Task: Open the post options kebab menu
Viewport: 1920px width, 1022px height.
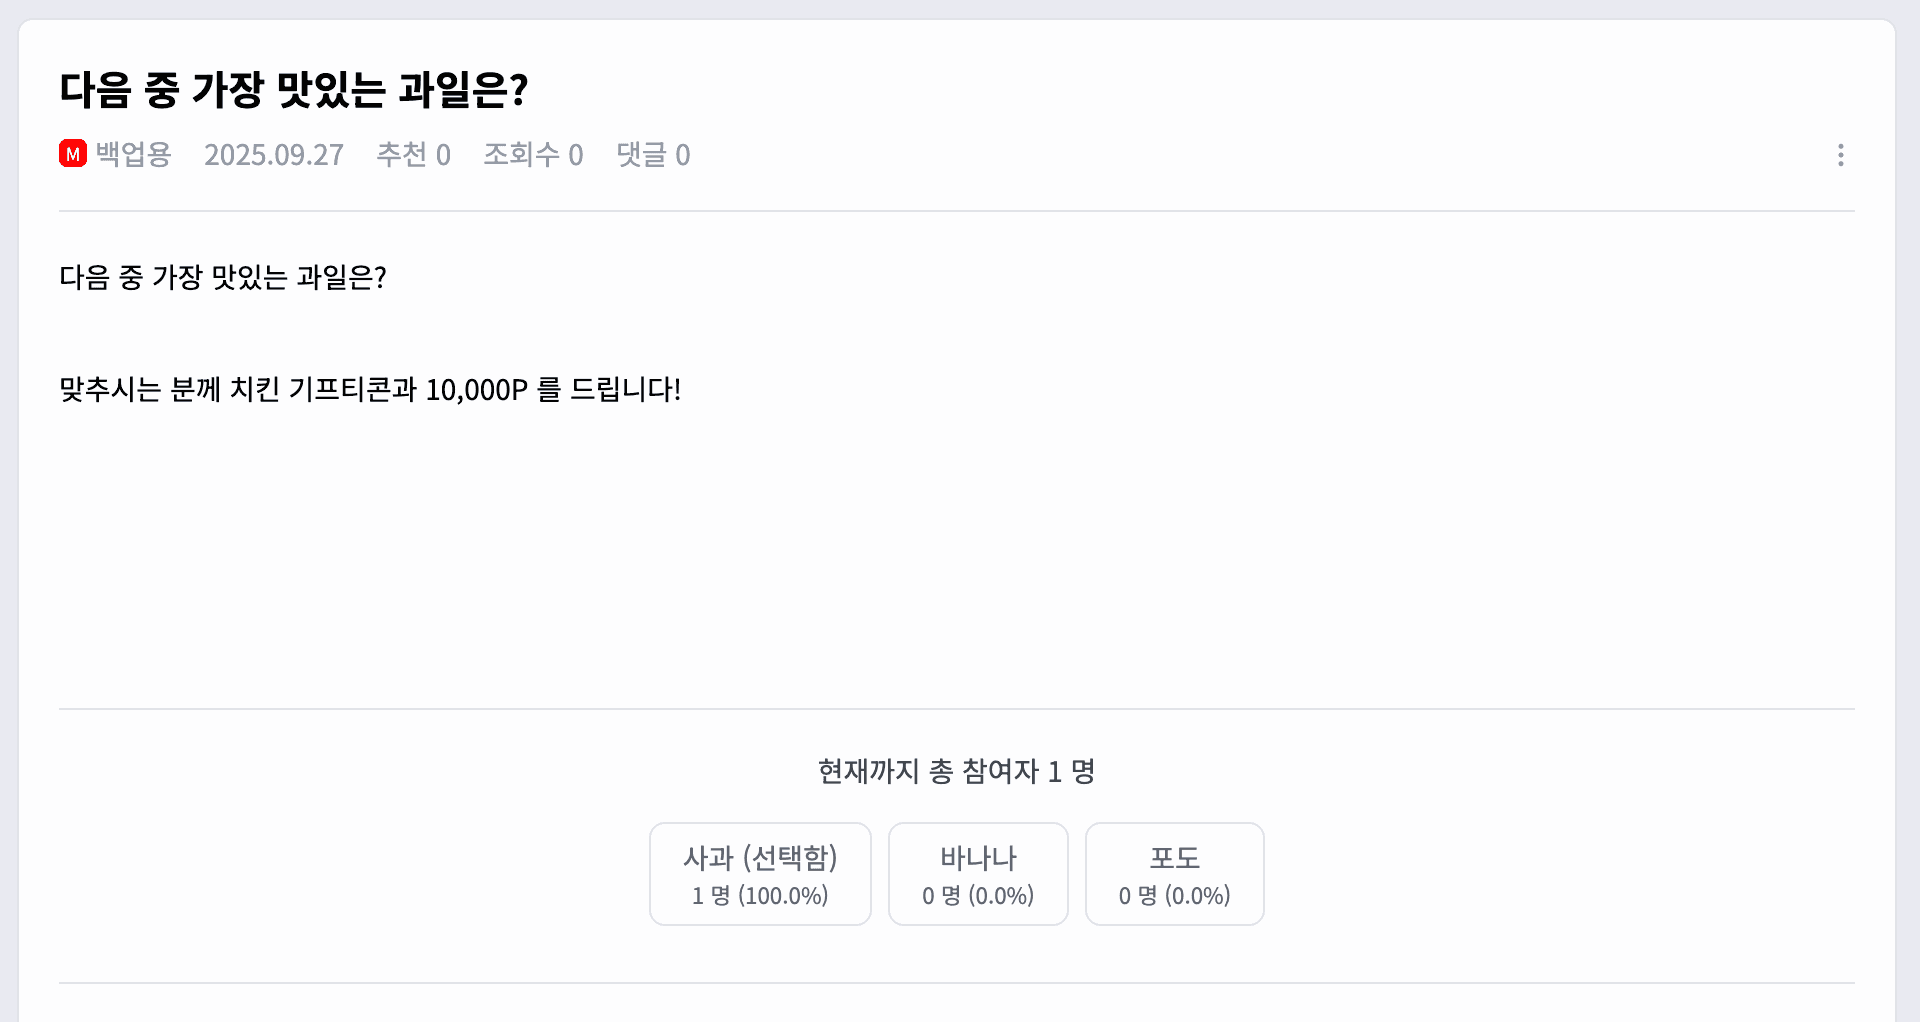Action: click(x=1841, y=155)
